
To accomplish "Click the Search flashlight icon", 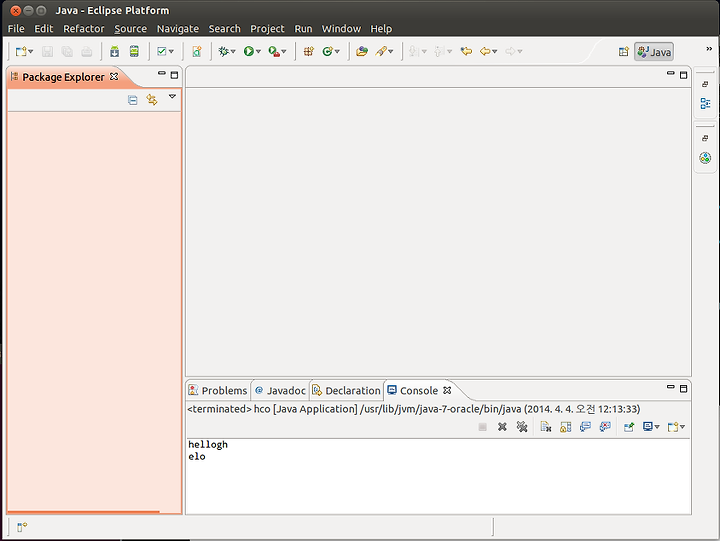I will pyautogui.click(x=381, y=51).
